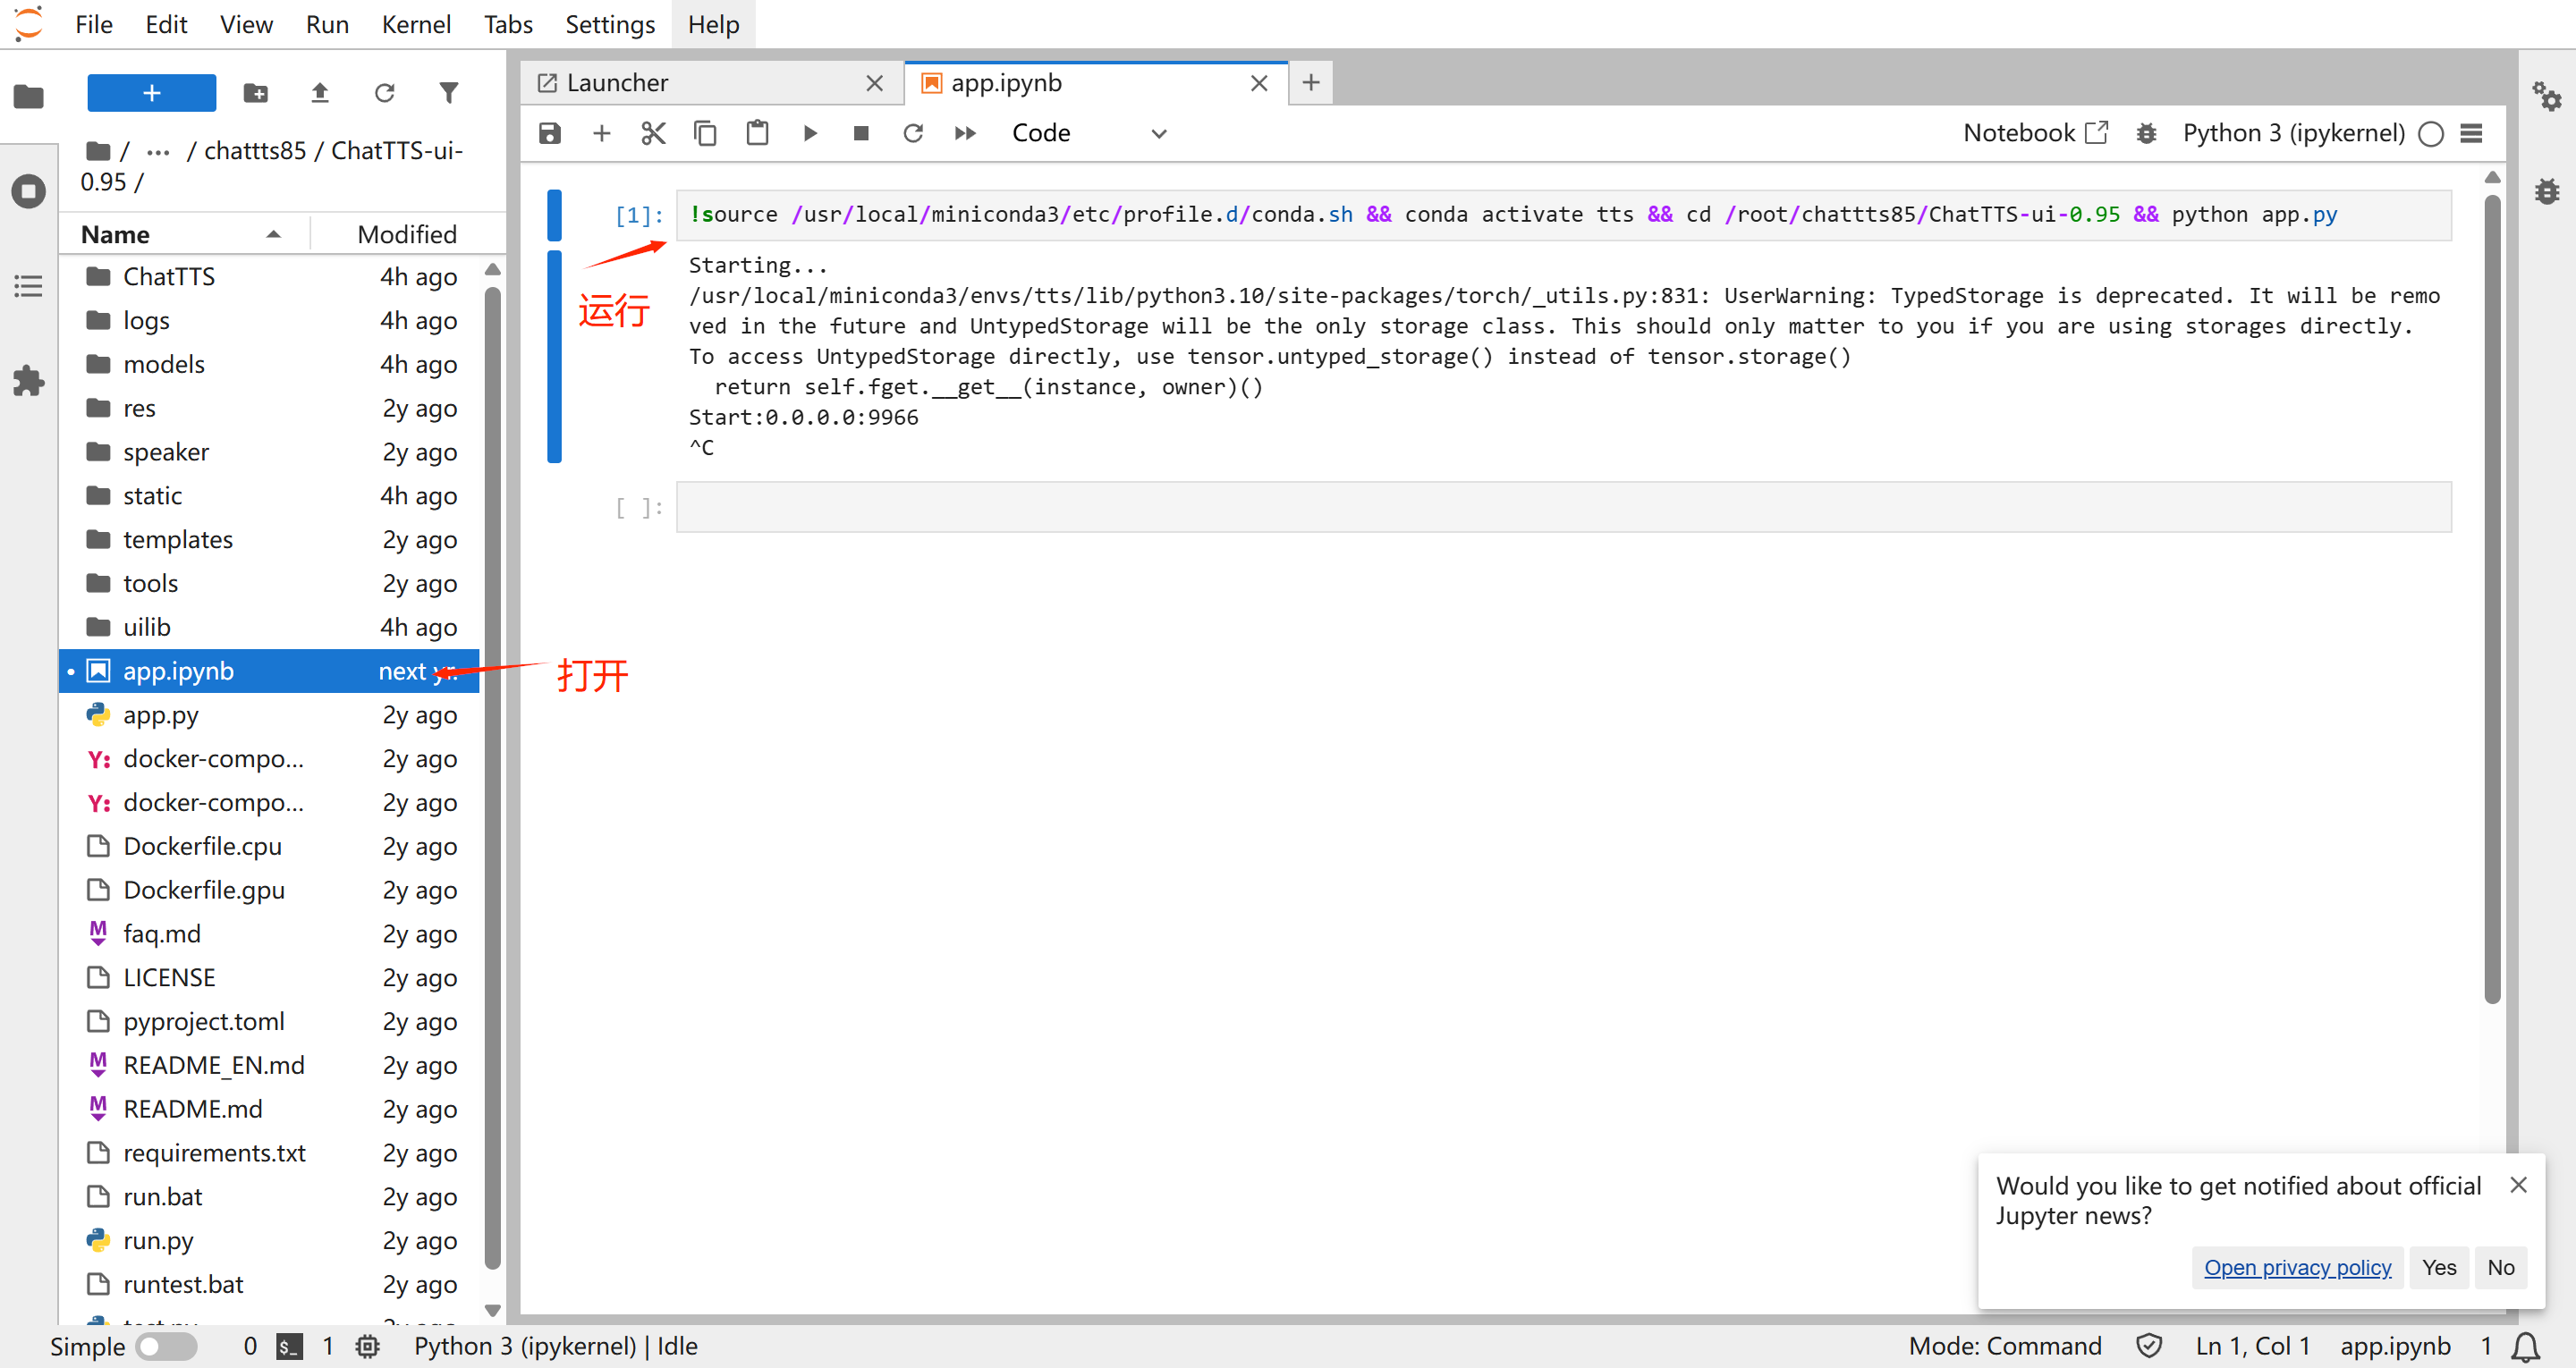Open the File menu
The height and width of the screenshot is (1368, 2576).
[x=94, y=24]
